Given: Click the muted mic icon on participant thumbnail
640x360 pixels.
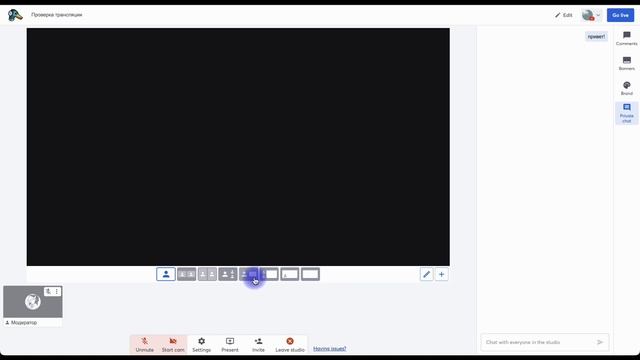Looking at the screenshot, I should coord(48,291).
